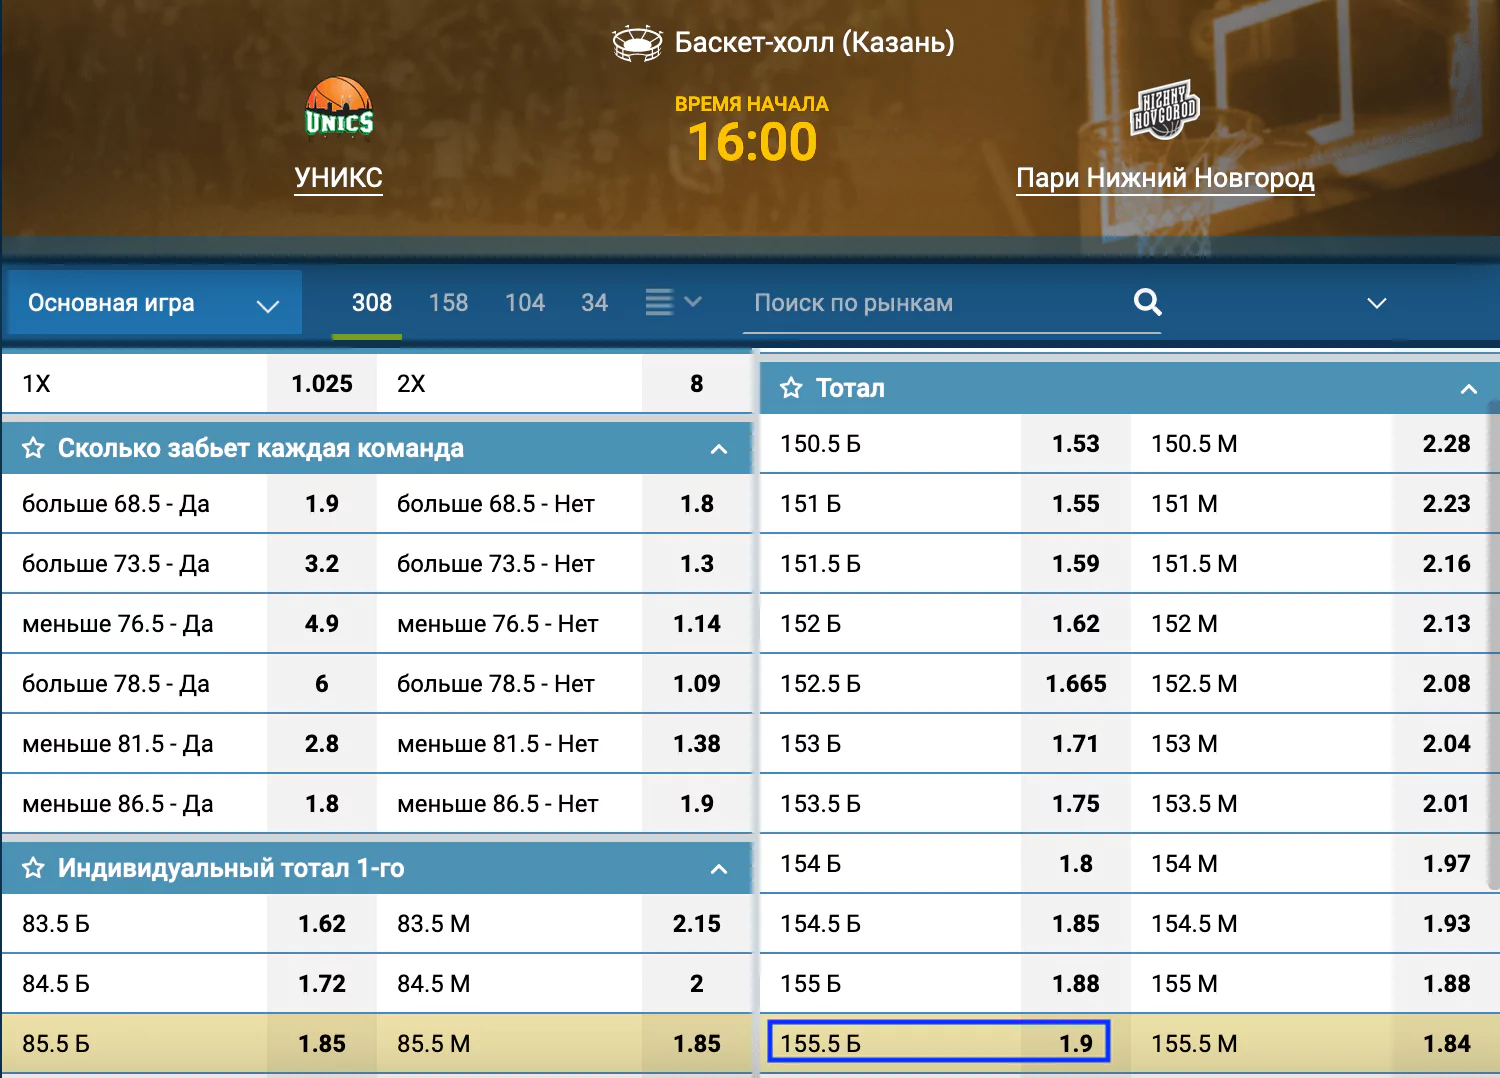Click the Nizhny Novgorod team logo
The width and height of the screenshot is (1500, 1078).
(x=1165, y=109)
